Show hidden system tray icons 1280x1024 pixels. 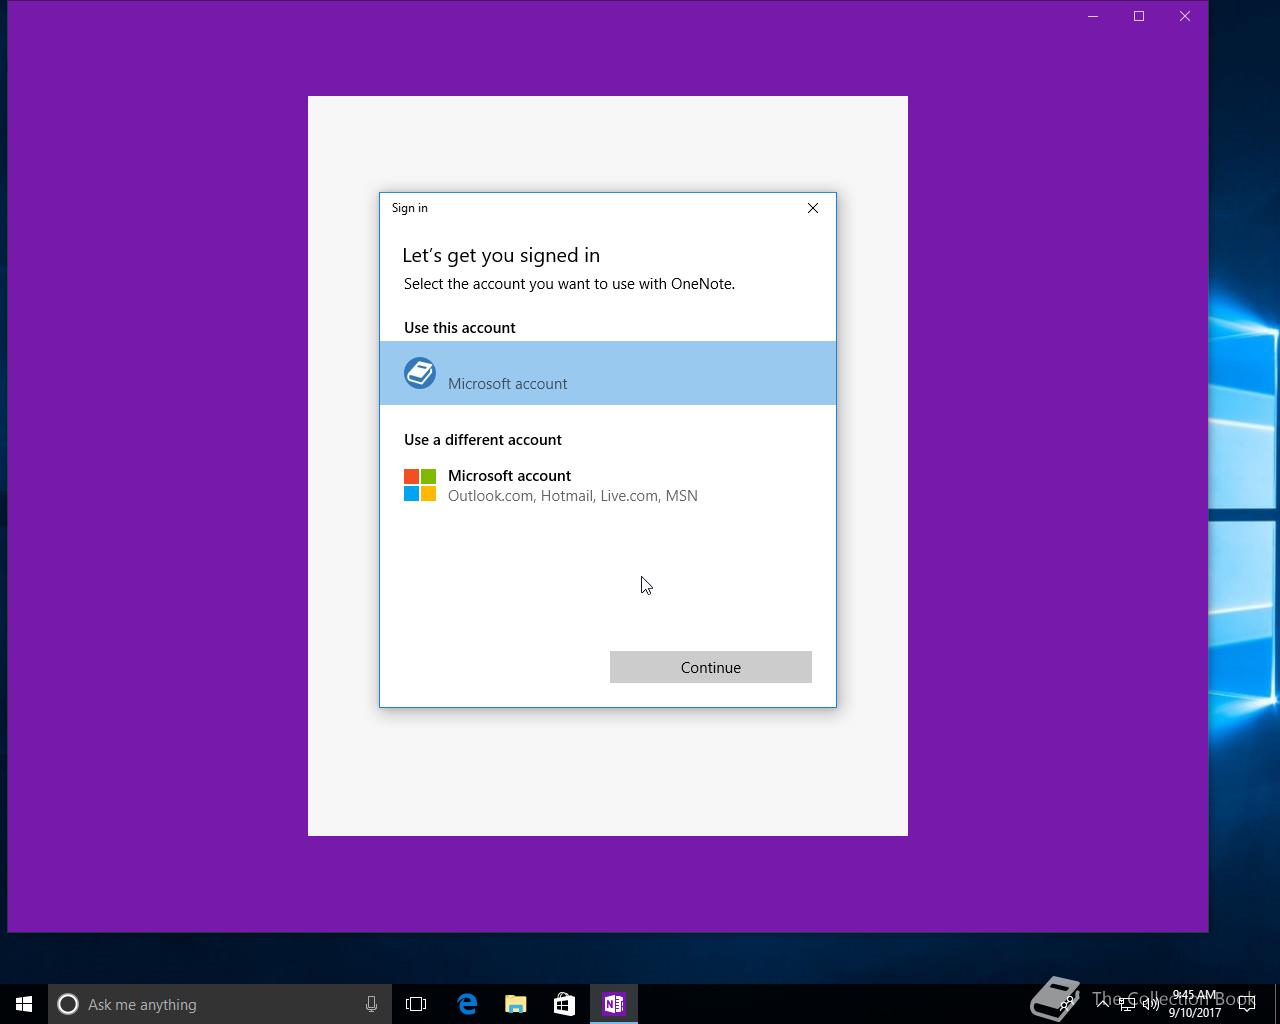(1102, 1004)
